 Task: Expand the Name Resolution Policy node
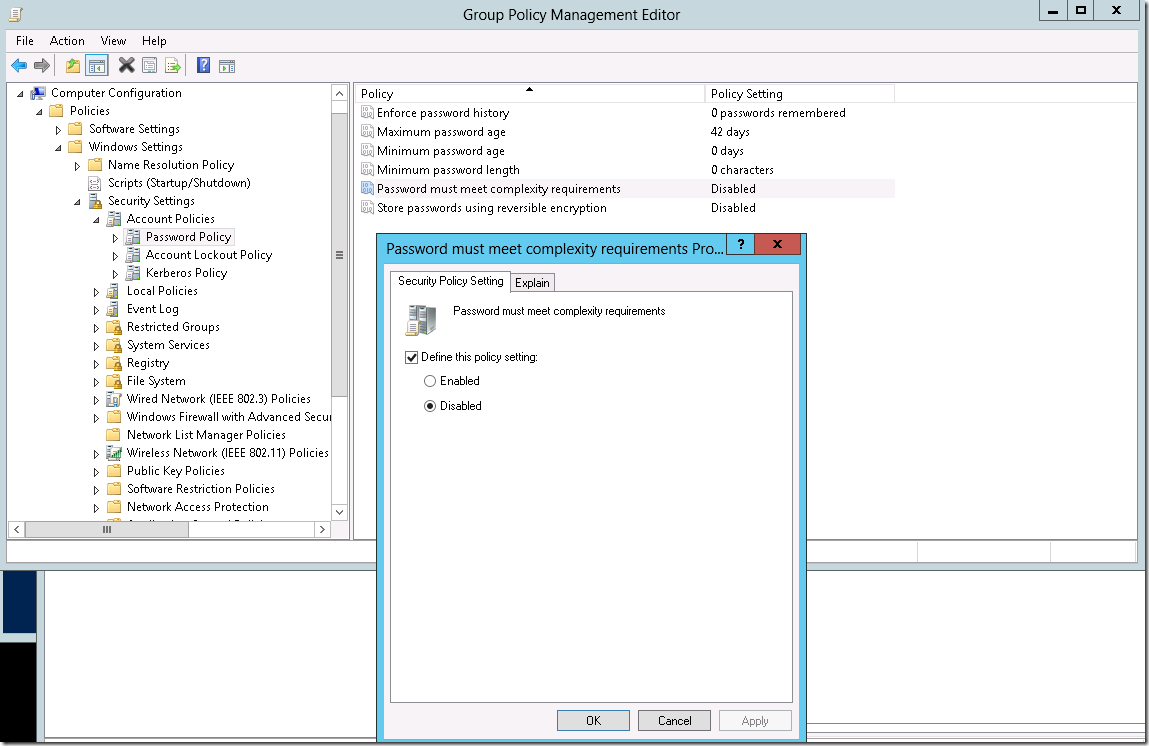(77, 166)
